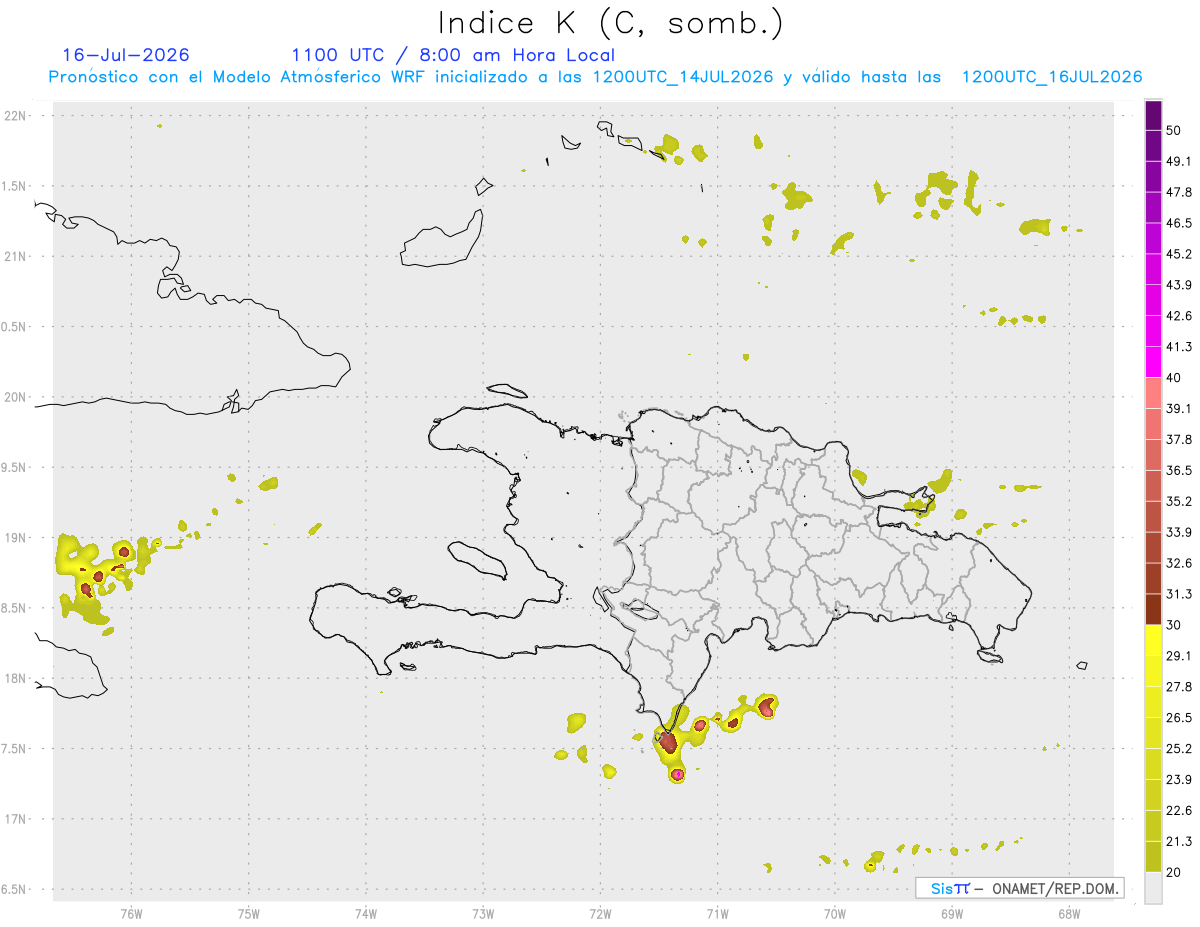
Task: Click the '33.9' value on the color scale
Action: coord(1179,532)
